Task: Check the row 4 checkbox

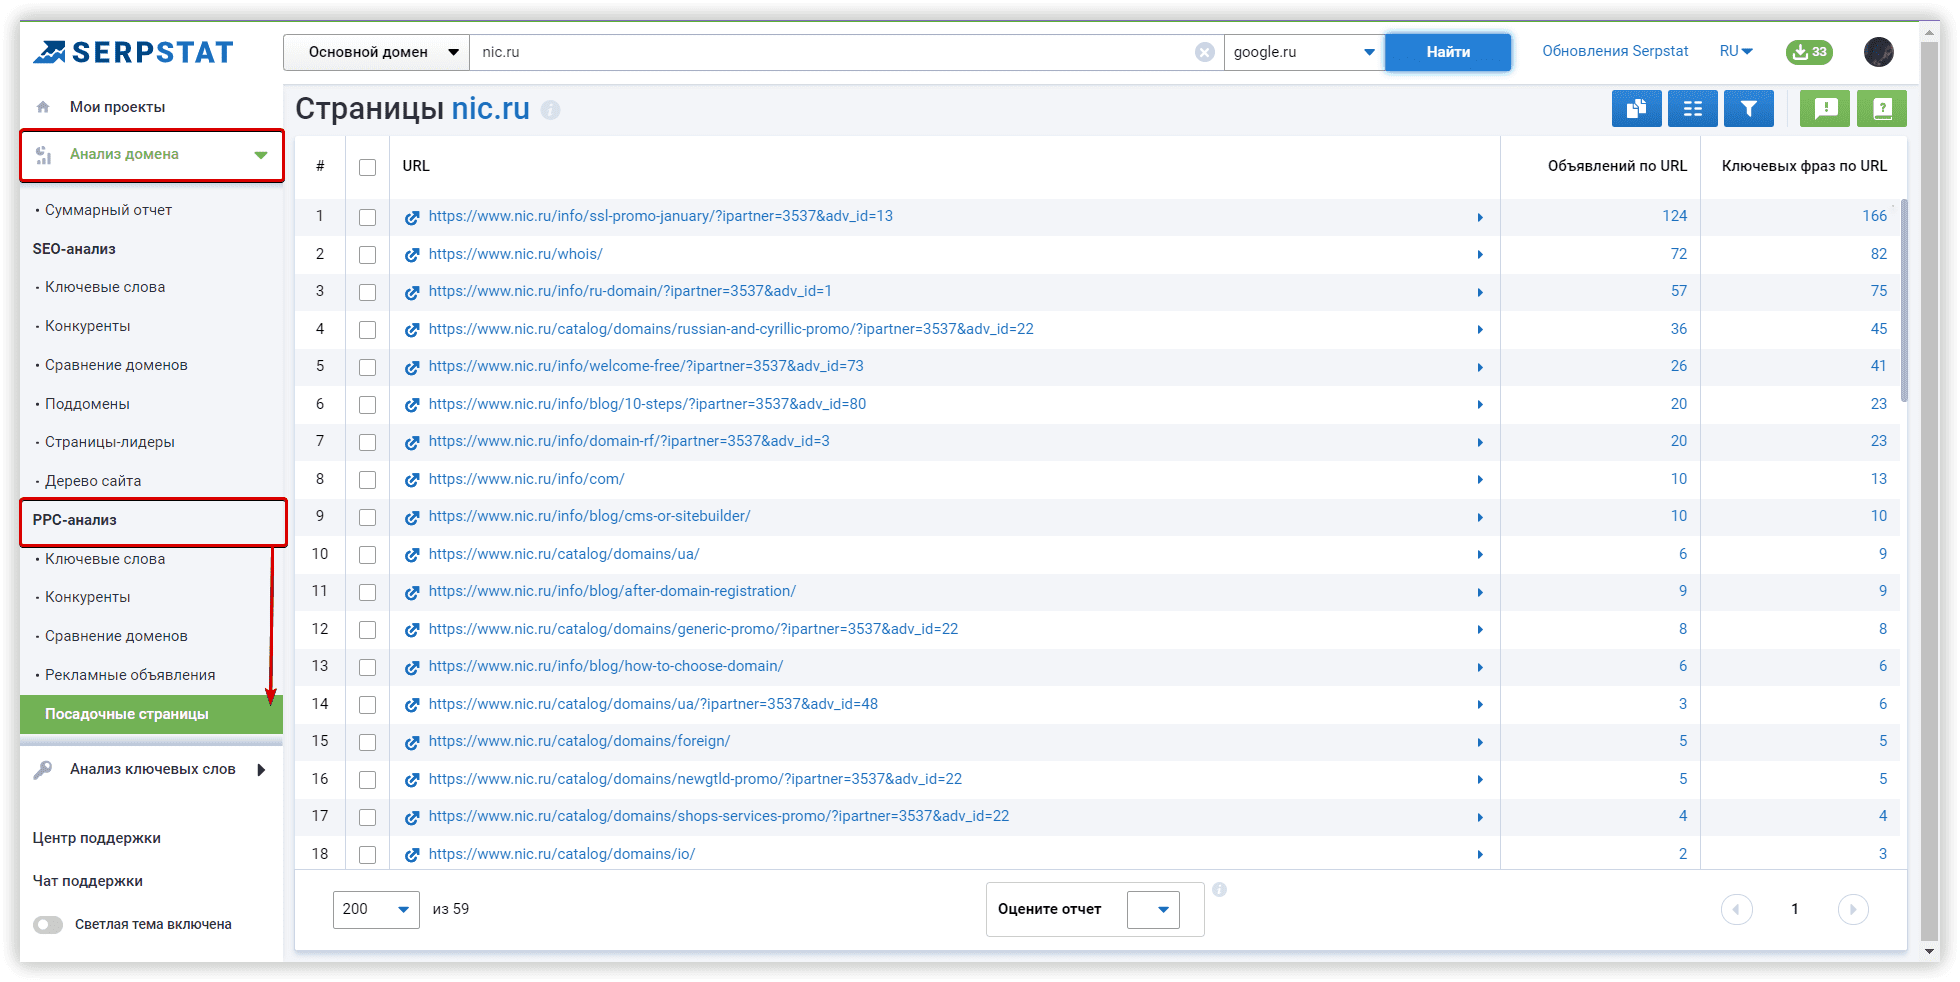Action: point(368,330)
